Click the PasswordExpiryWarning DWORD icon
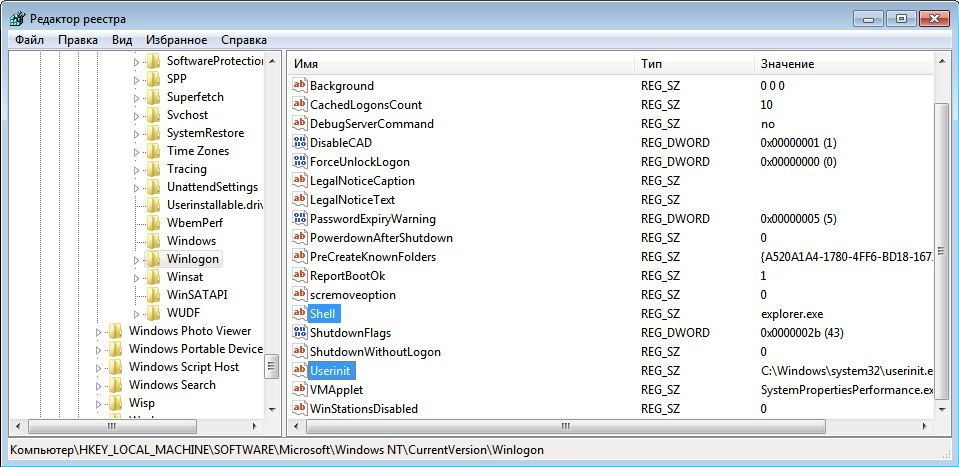 click(299, 219)
